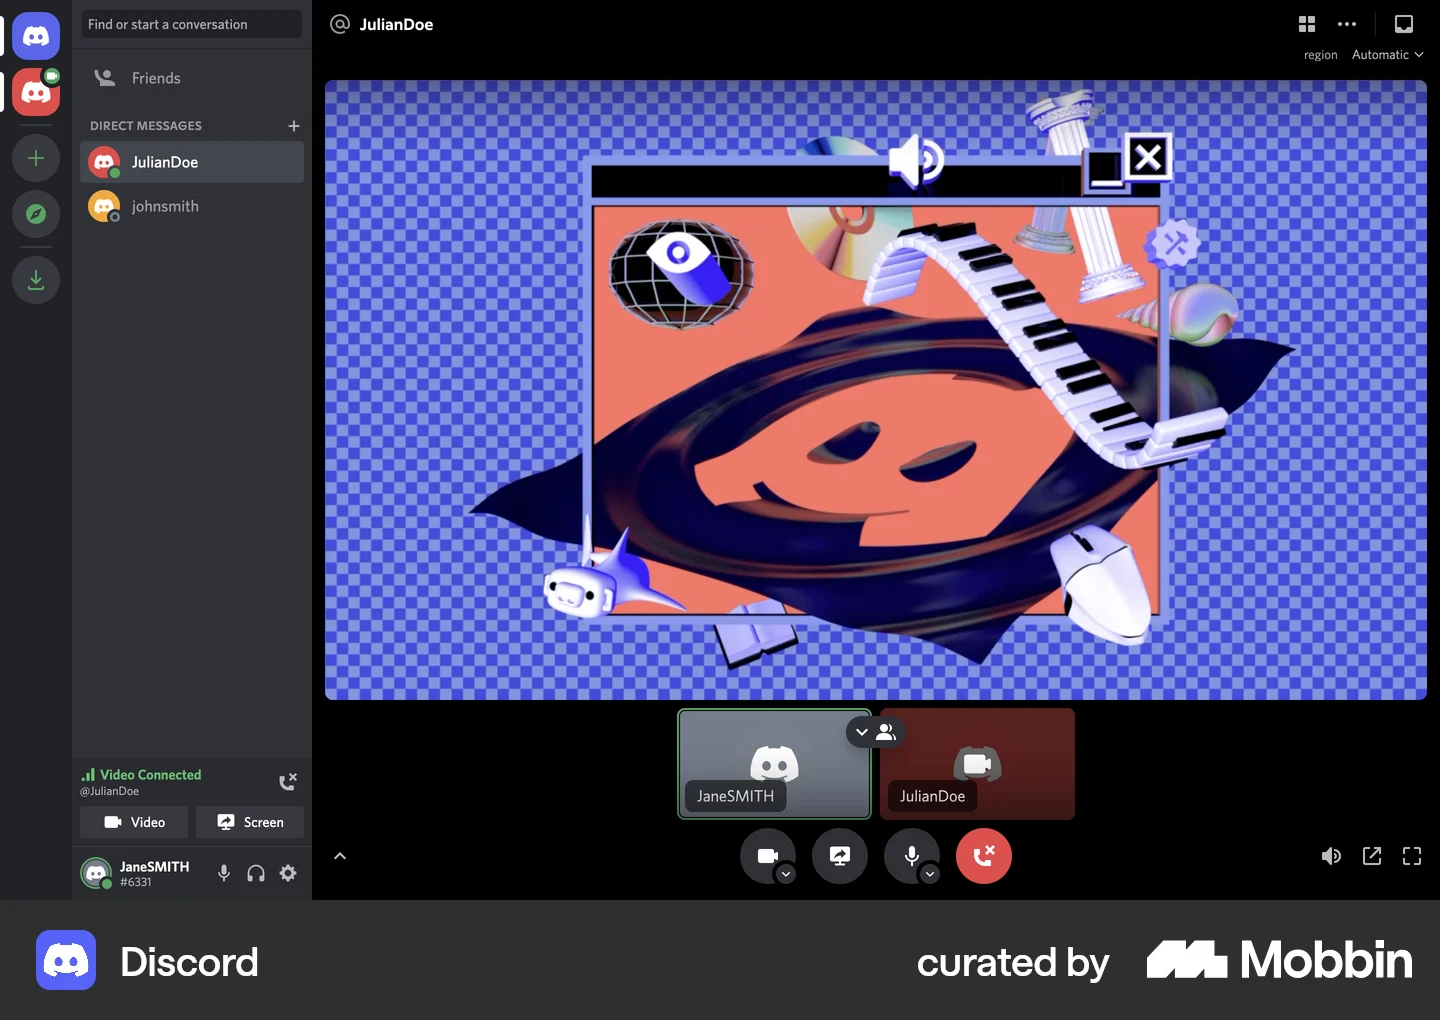
Task: Open microphone device options small chevron
Action: pos(930,874)
